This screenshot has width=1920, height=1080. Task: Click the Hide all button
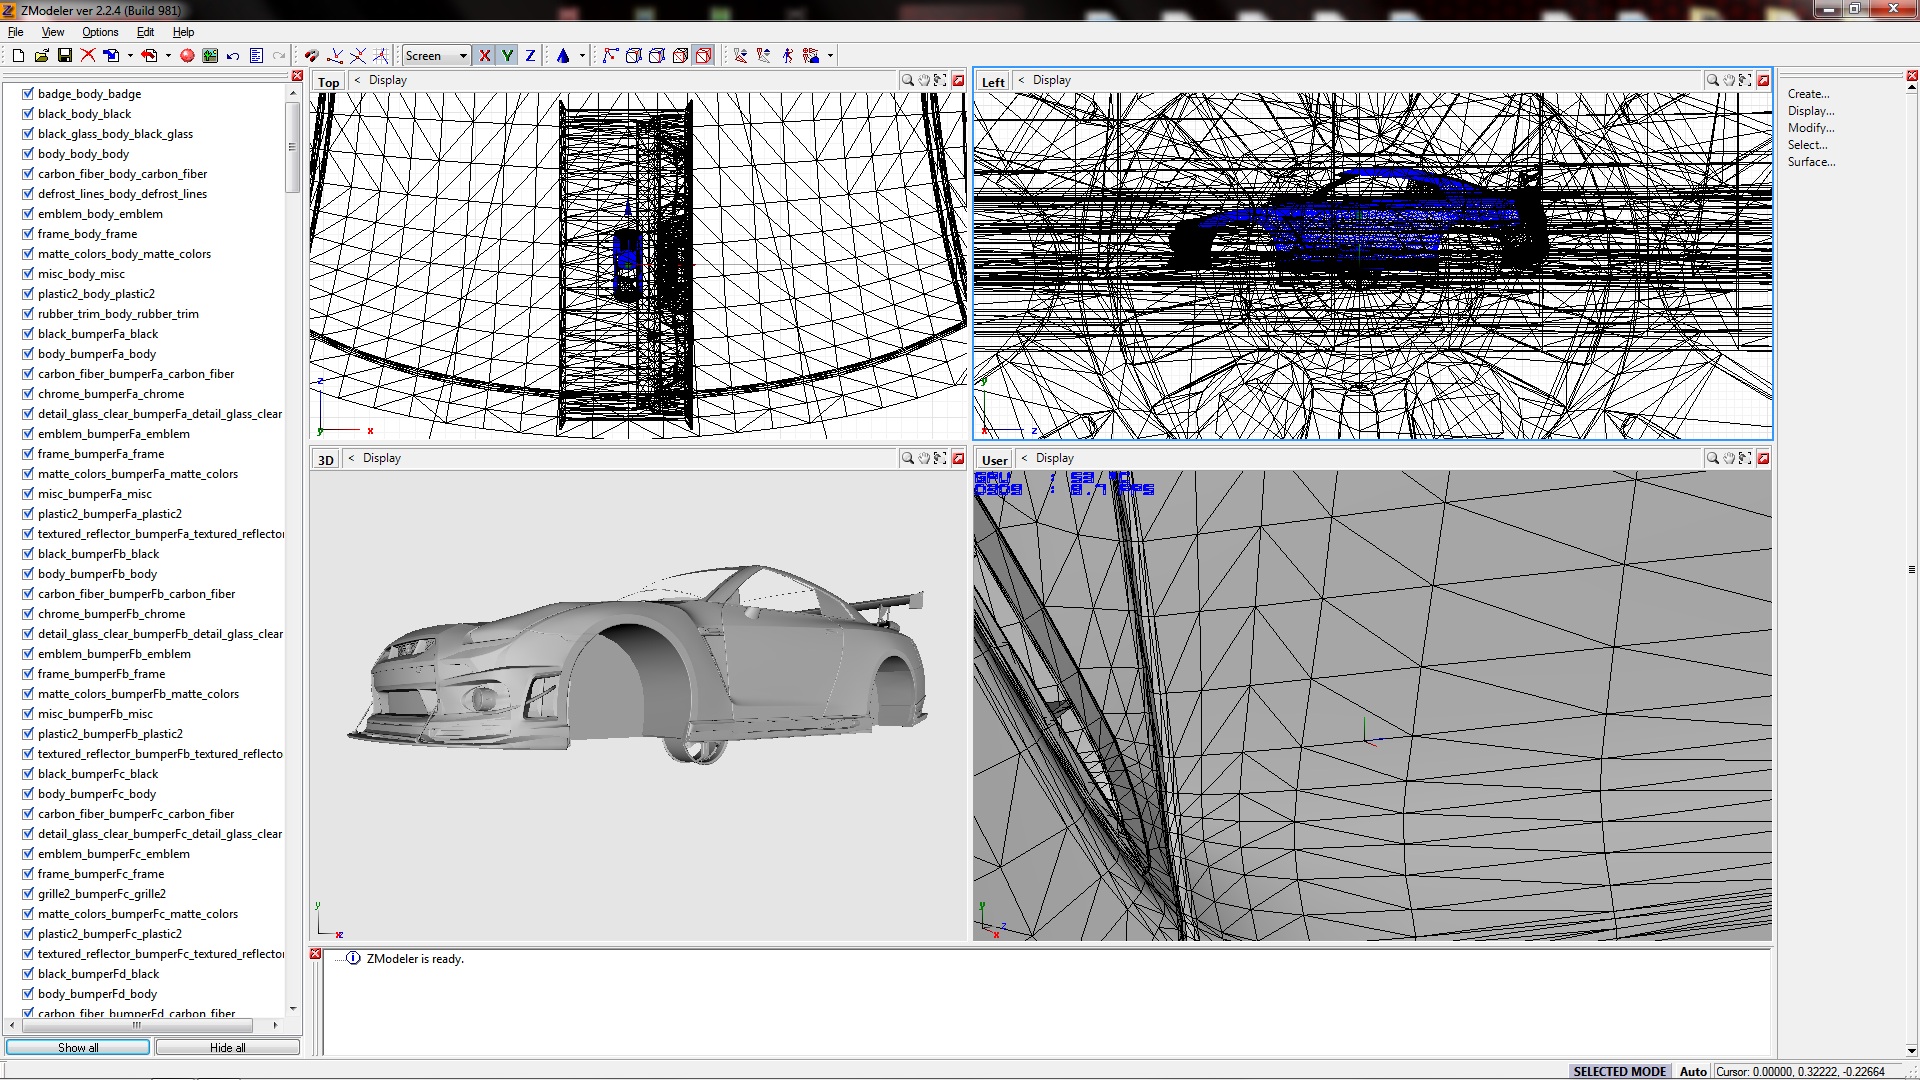coord(227,1047)
